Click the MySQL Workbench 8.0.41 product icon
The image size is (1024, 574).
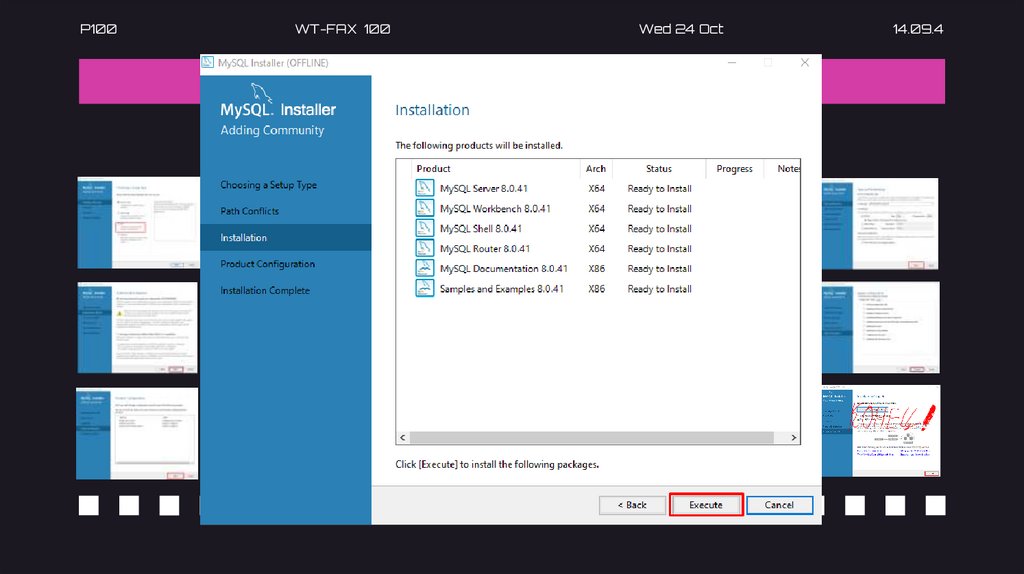pyautogui.click(x=424, y=208)
